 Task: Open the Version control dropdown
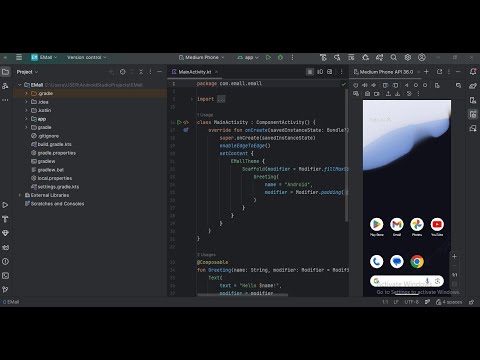click(86, 57)
